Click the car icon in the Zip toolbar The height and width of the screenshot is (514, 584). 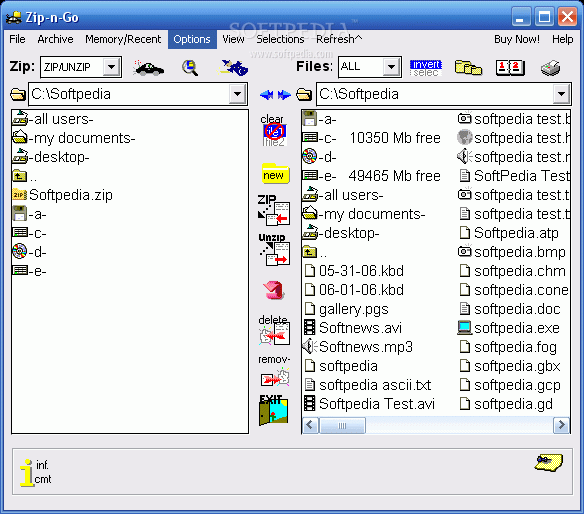click(149, 68)
